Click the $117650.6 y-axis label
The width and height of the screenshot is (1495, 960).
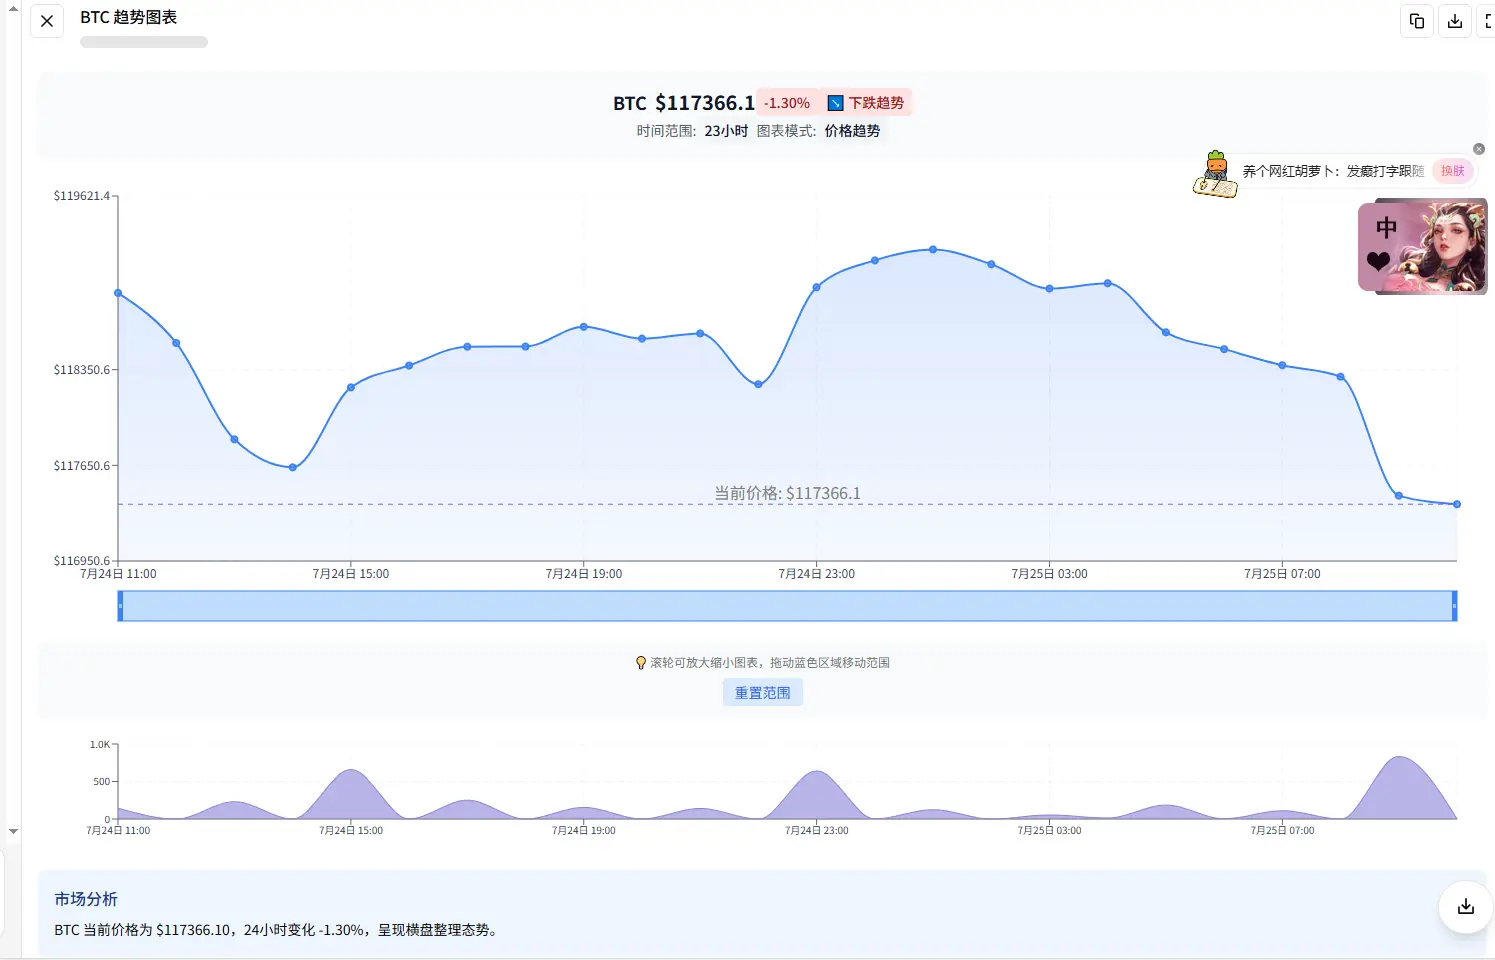coord(82,466)
